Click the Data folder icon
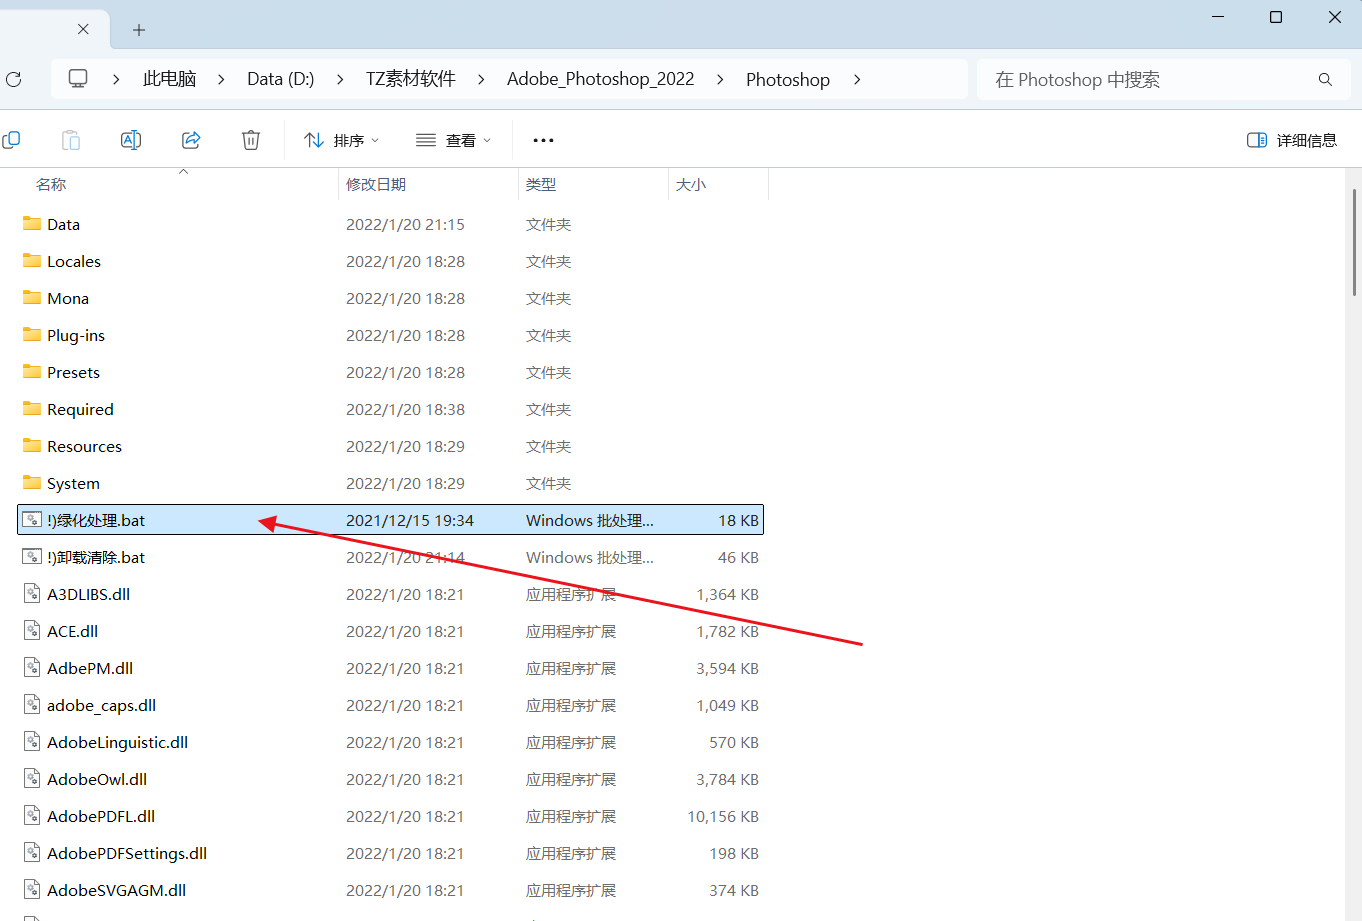1362x921 pixels. click(32, 224)
